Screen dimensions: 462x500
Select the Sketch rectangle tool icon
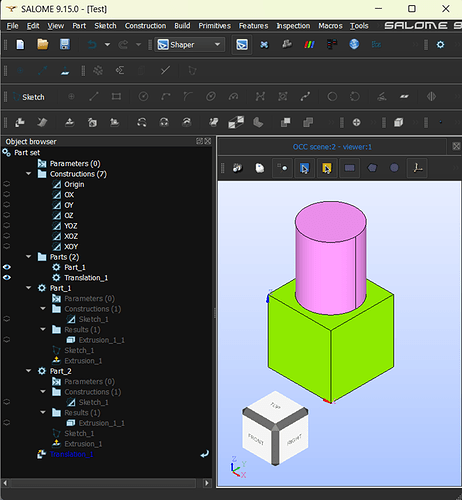pos(116,97)
